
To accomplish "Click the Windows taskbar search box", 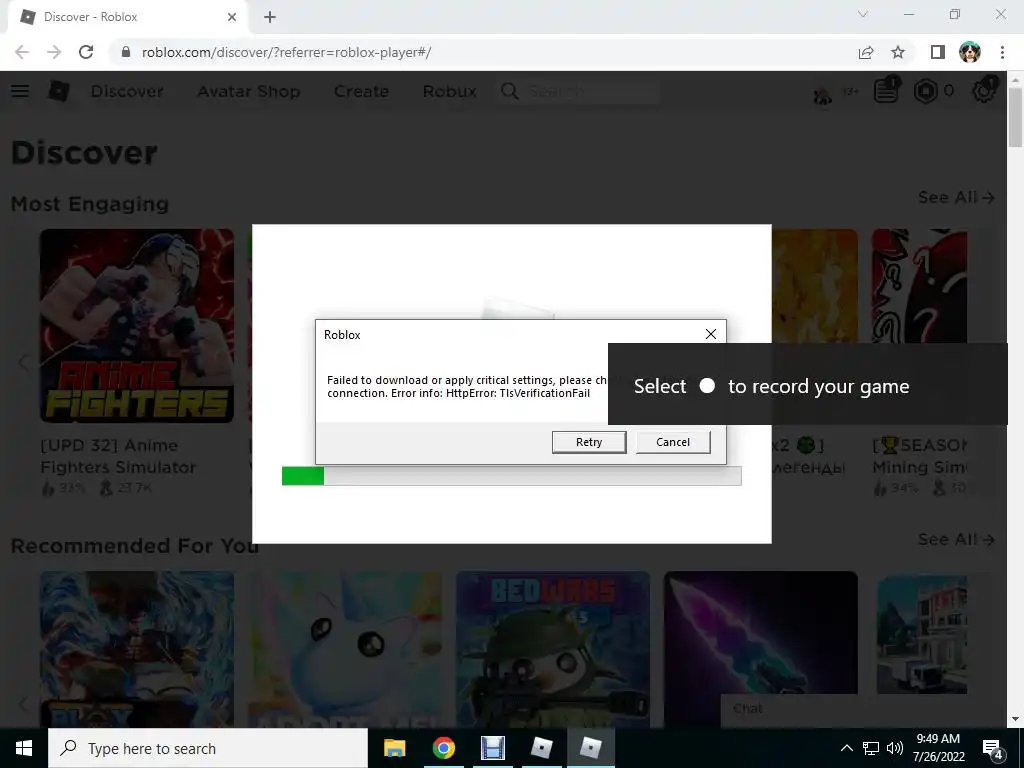I will tap(208, 748).
